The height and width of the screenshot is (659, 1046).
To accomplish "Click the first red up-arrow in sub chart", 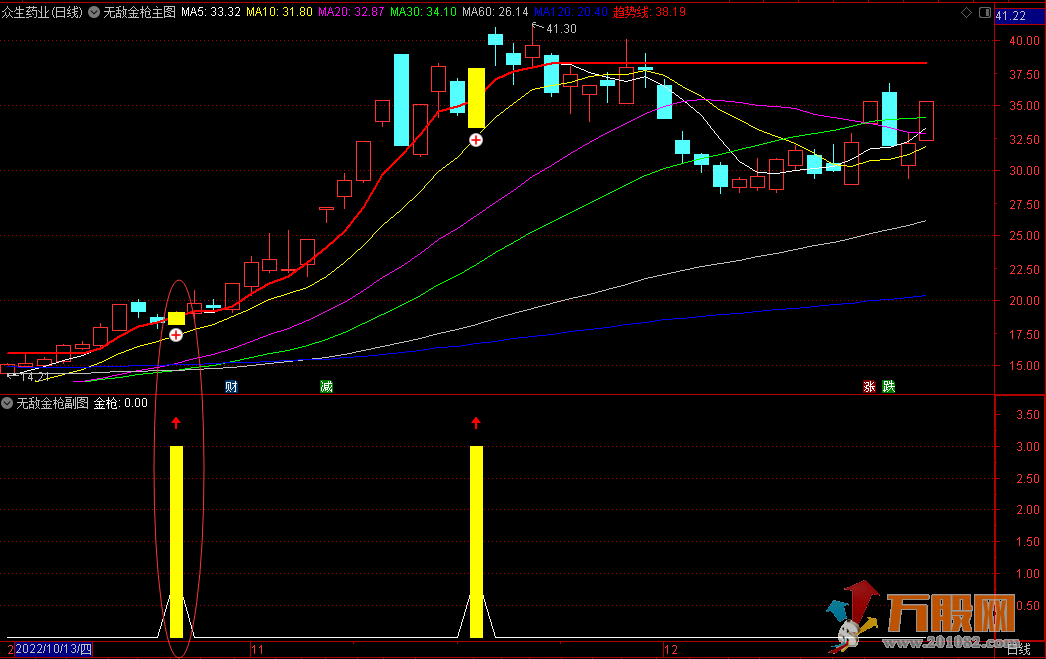I will 176,422.
